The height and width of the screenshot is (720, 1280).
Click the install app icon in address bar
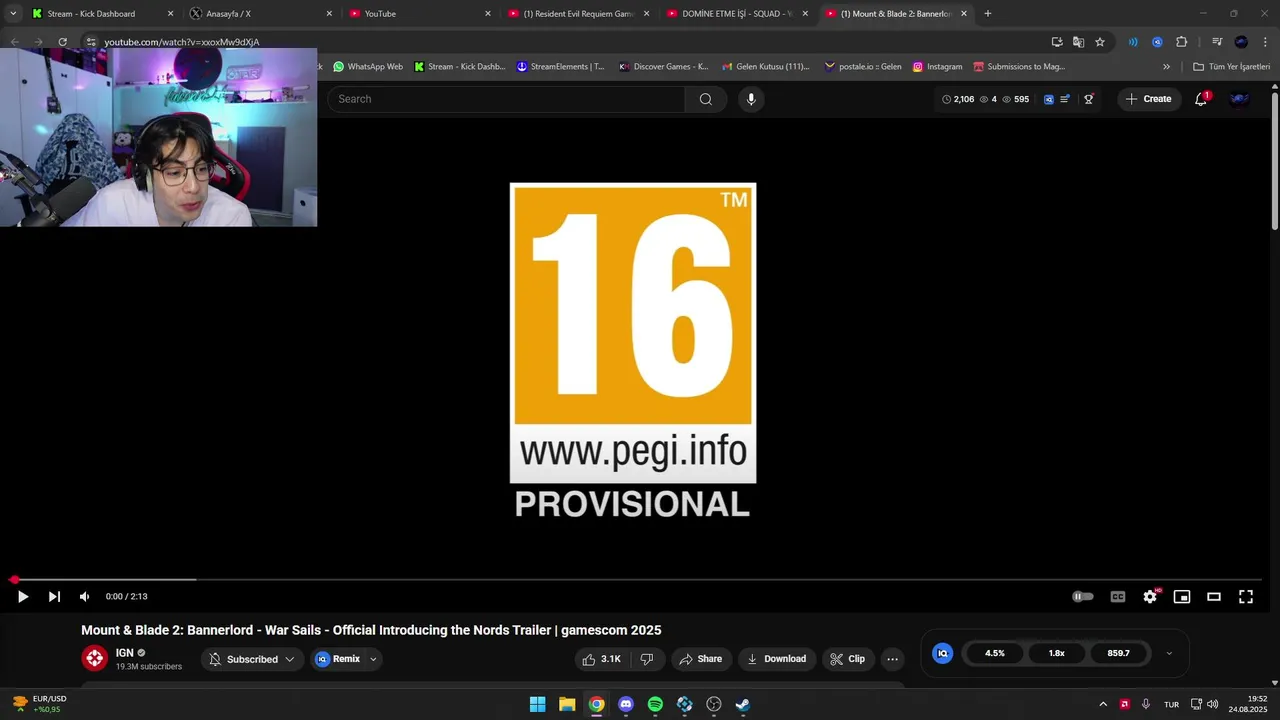(1057, 42)
